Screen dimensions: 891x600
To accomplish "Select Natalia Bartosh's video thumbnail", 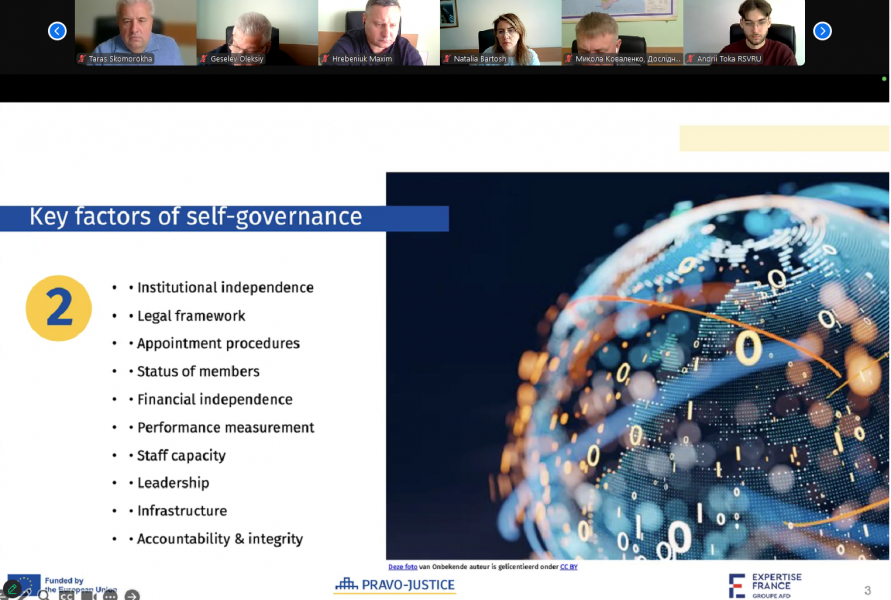I will coord(500,32).
